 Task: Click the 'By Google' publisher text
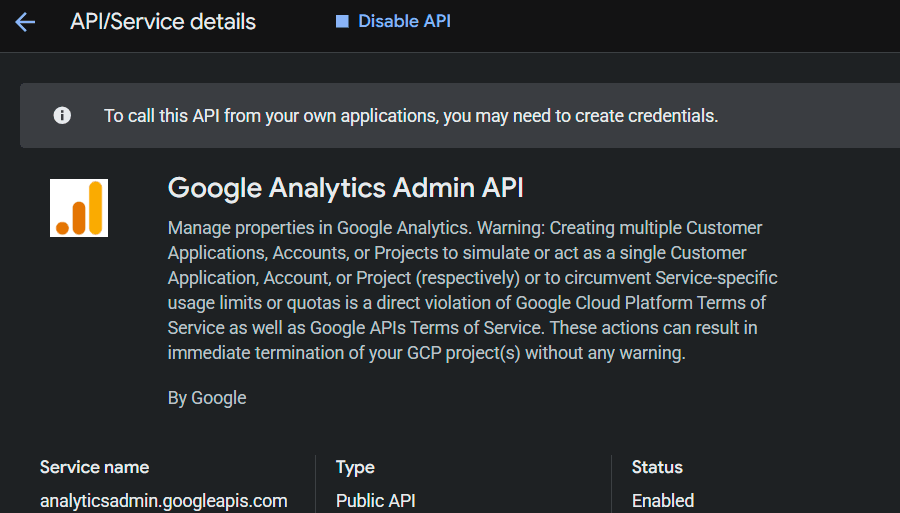[207, 398]
